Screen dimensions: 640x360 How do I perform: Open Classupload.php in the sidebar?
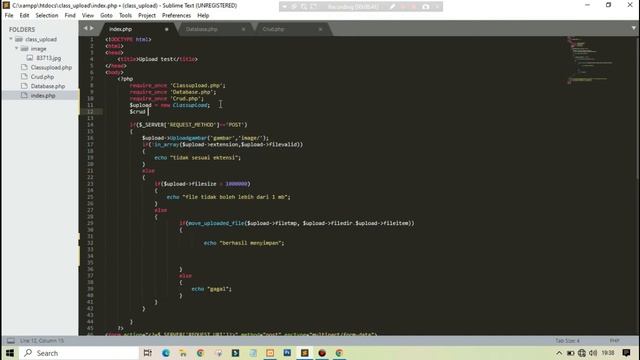coord(51,68)
